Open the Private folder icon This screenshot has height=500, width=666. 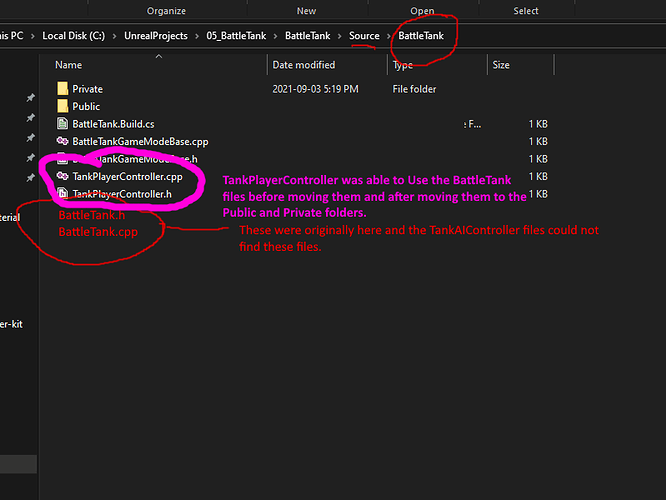[62, 88]
